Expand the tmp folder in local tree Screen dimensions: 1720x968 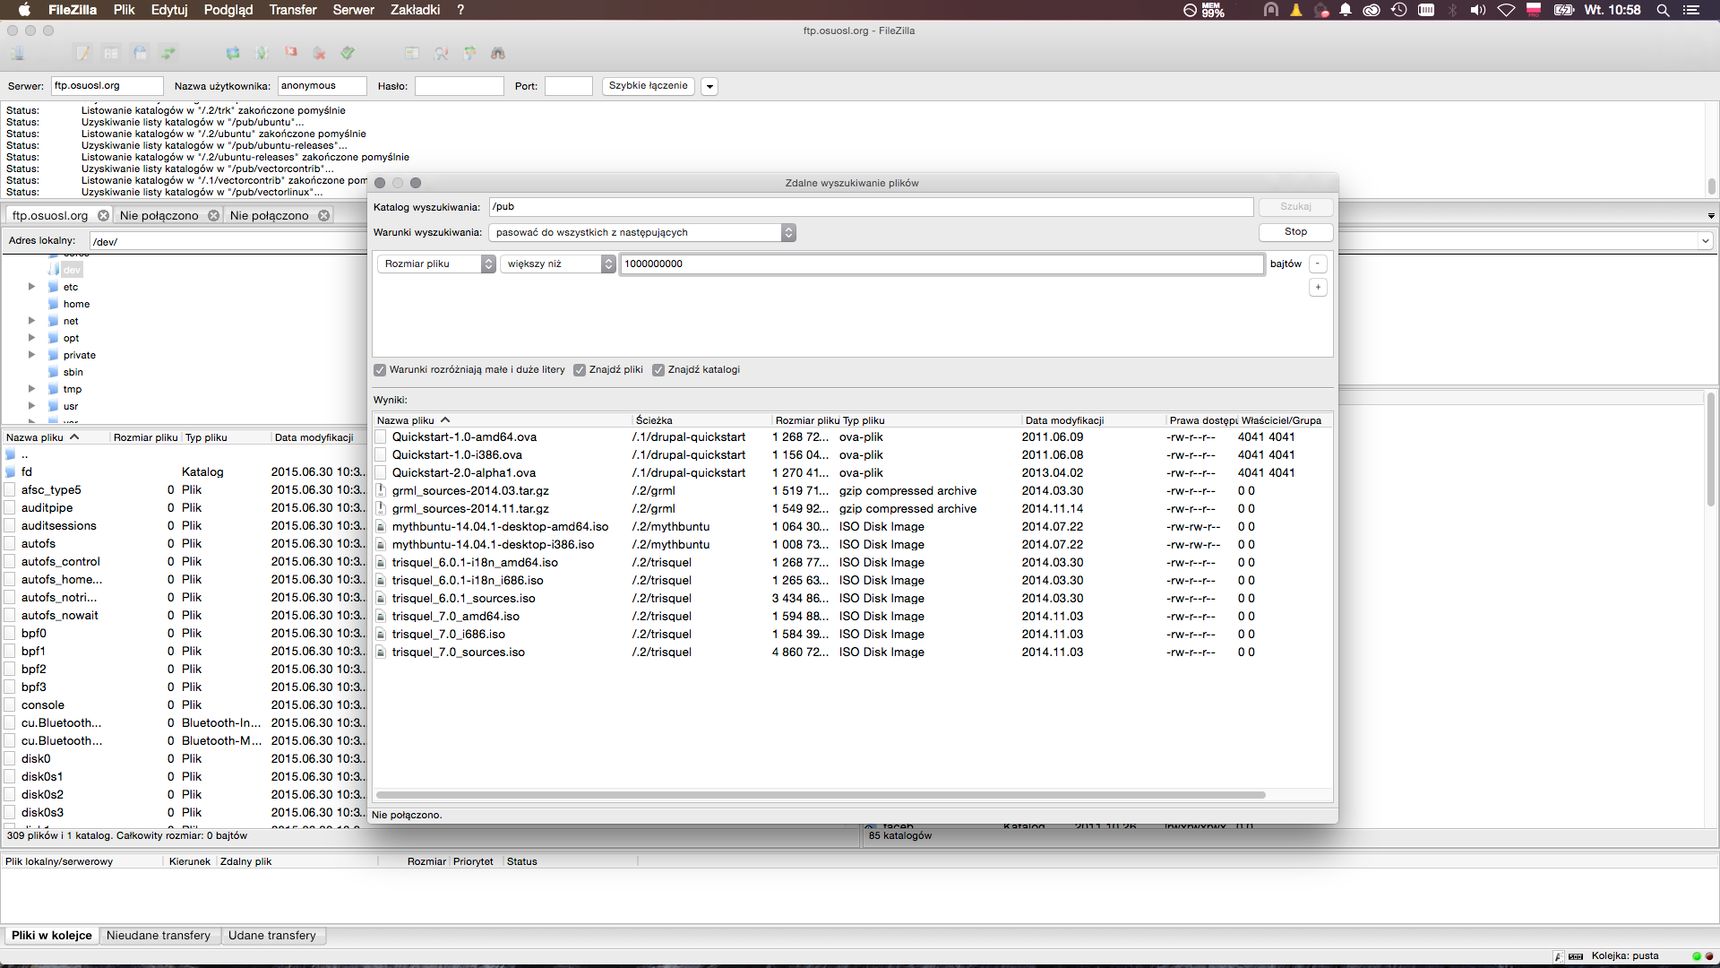click(32, 389)
